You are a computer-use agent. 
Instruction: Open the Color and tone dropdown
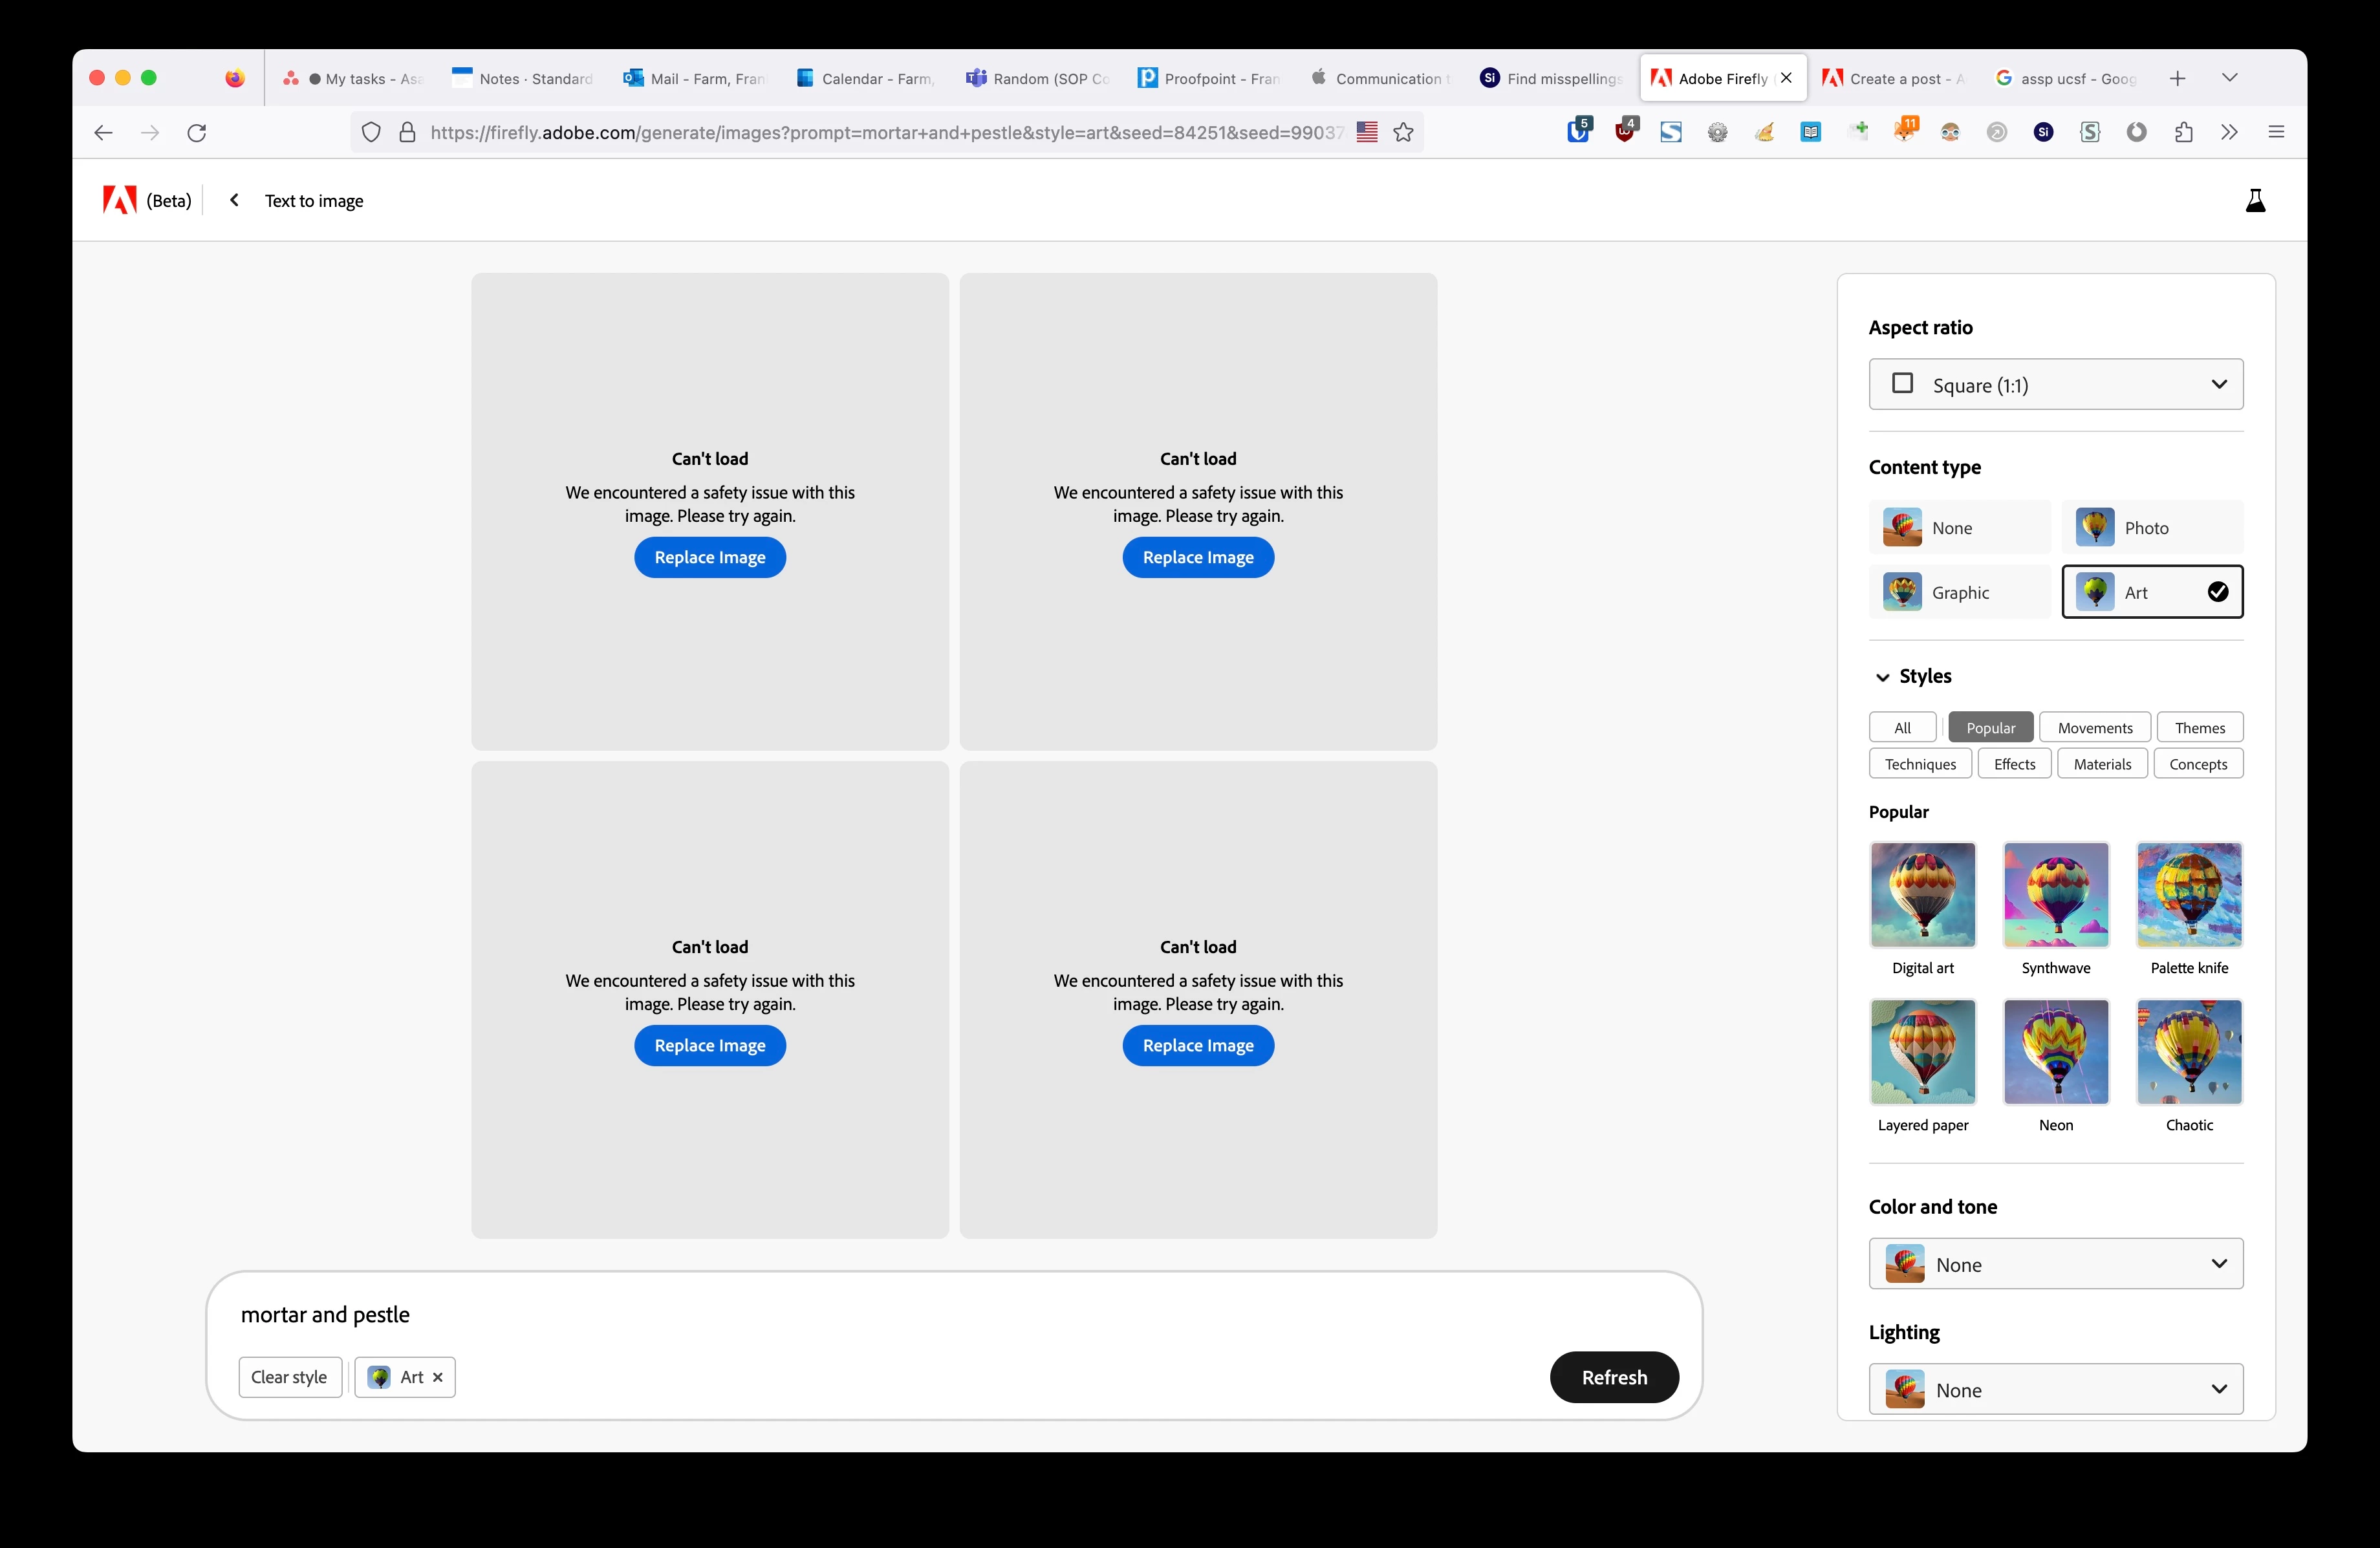coord(2055,1264)
